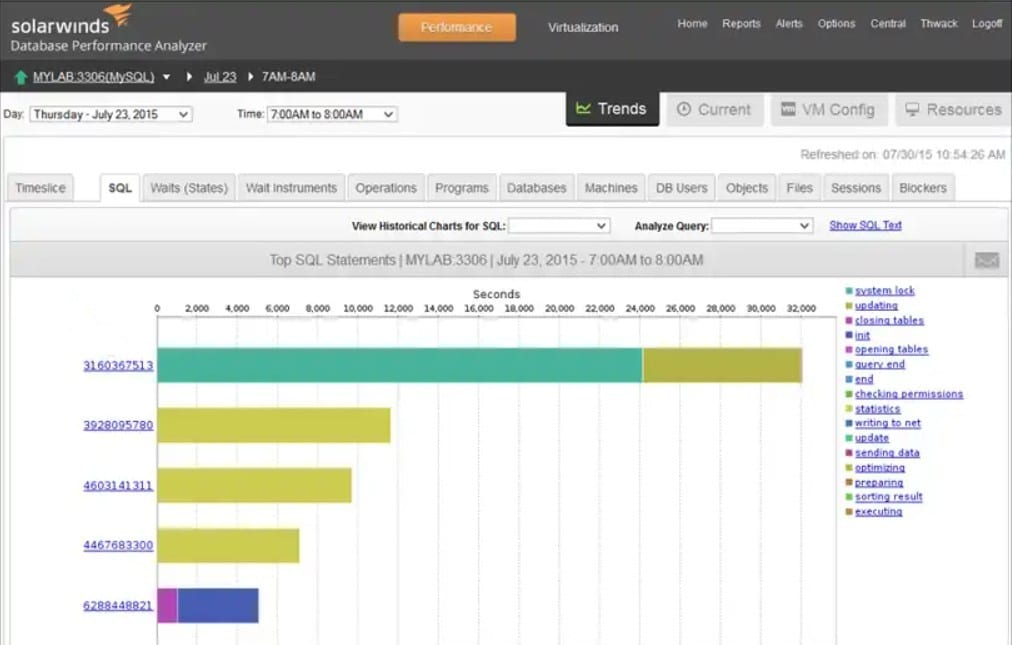The width and height of the screenshot is (1012, 645).
Task: Open View Historical Charts for SQL dropdown
Action: 559,226
